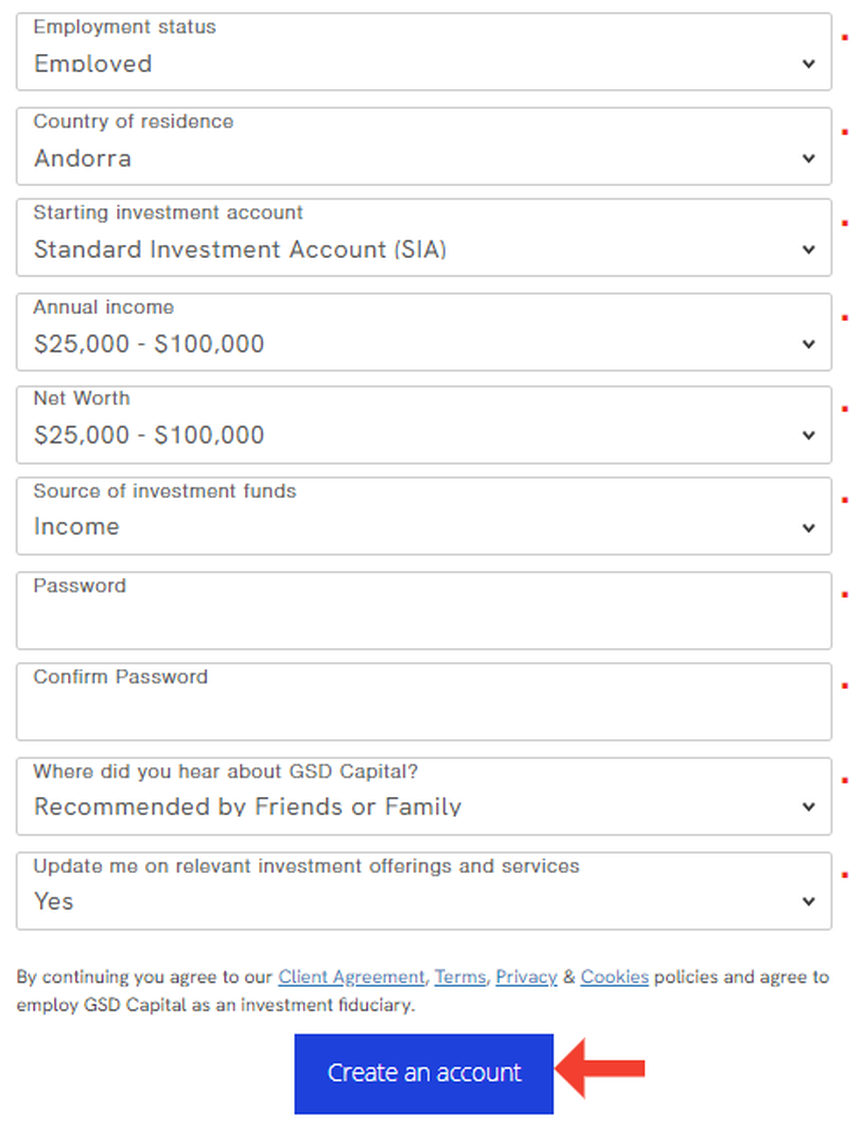850x1132 pixels.
Task: Expand Source of investment funds dropdown
Action: [x=423, y=516]
